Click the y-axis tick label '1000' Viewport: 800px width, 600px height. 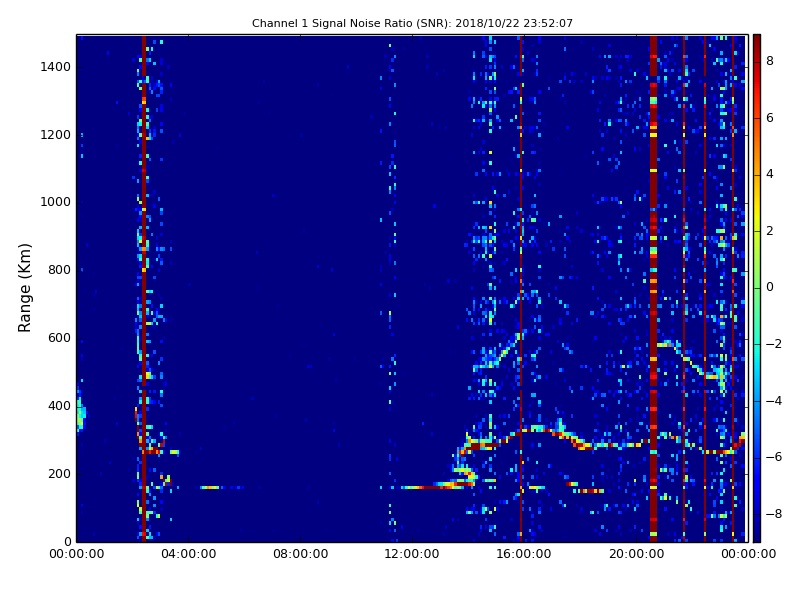point(56,202)
